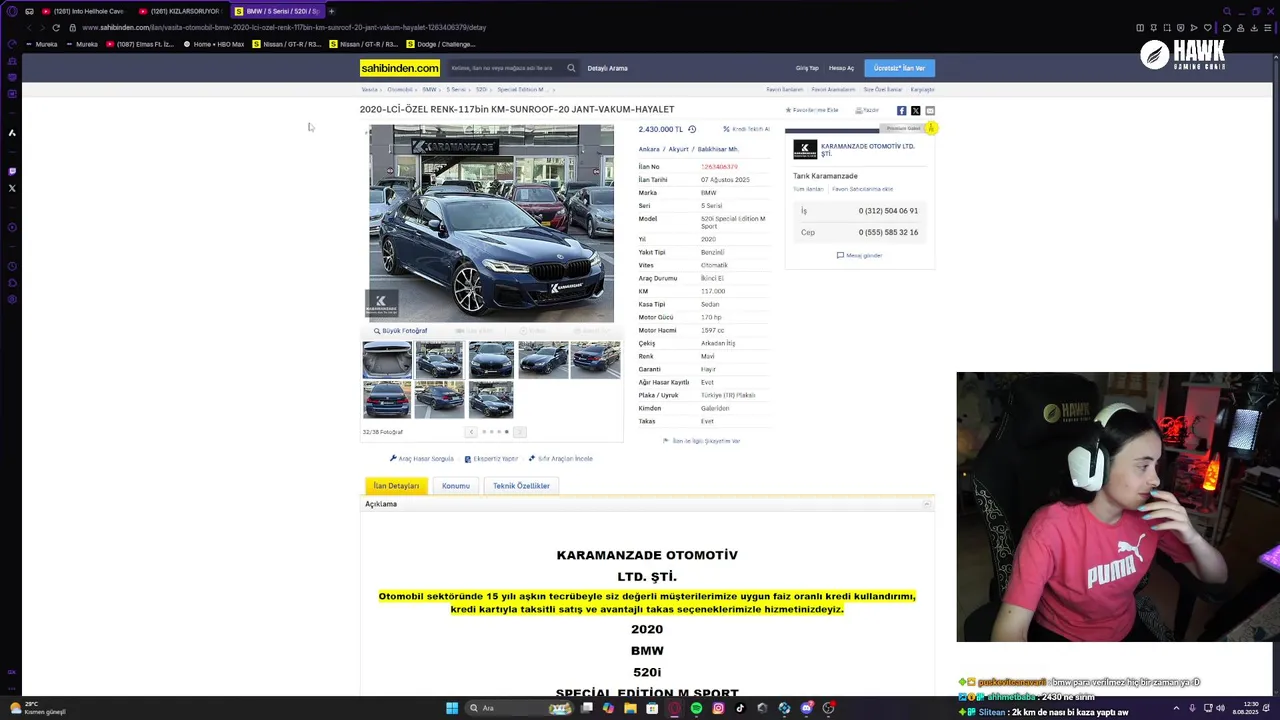This screenshot has width=1280, height=720.
Task: Click Mesaj gönder to message seller
Action: 860,255
